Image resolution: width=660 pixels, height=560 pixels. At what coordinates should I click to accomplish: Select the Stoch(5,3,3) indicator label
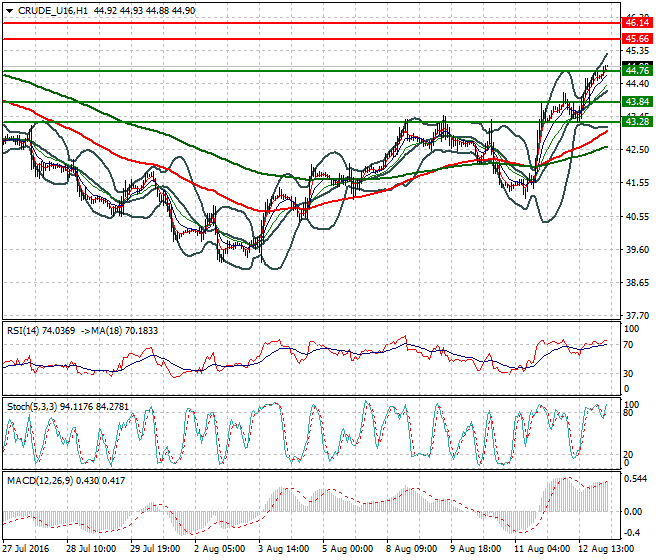[x=32, y=407]
